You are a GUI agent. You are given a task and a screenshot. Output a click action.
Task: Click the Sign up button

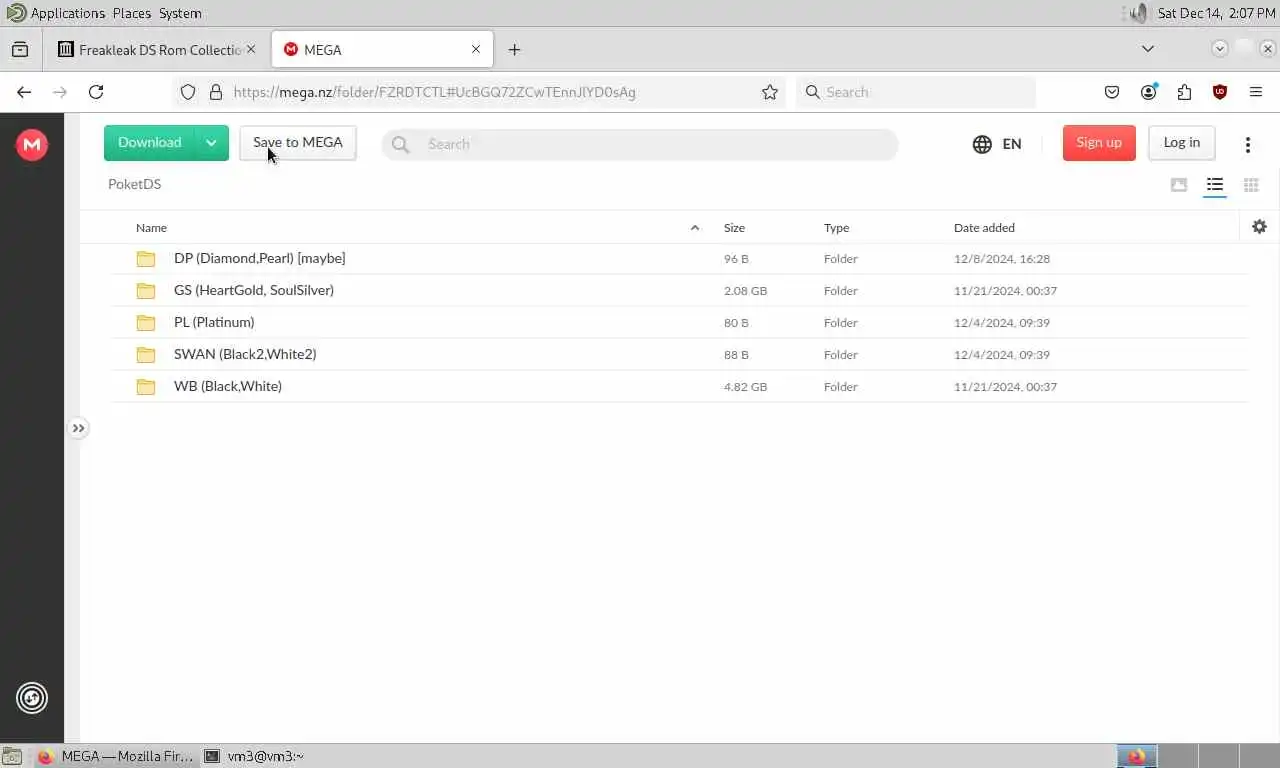click(x=1099, y=143)
